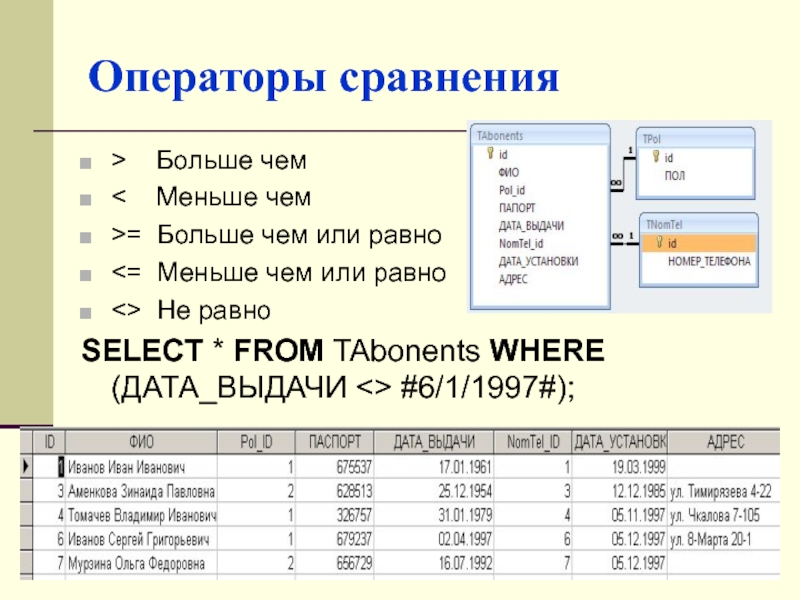
Task: Click the Pol_ID column header
Action: coord(257,442)
